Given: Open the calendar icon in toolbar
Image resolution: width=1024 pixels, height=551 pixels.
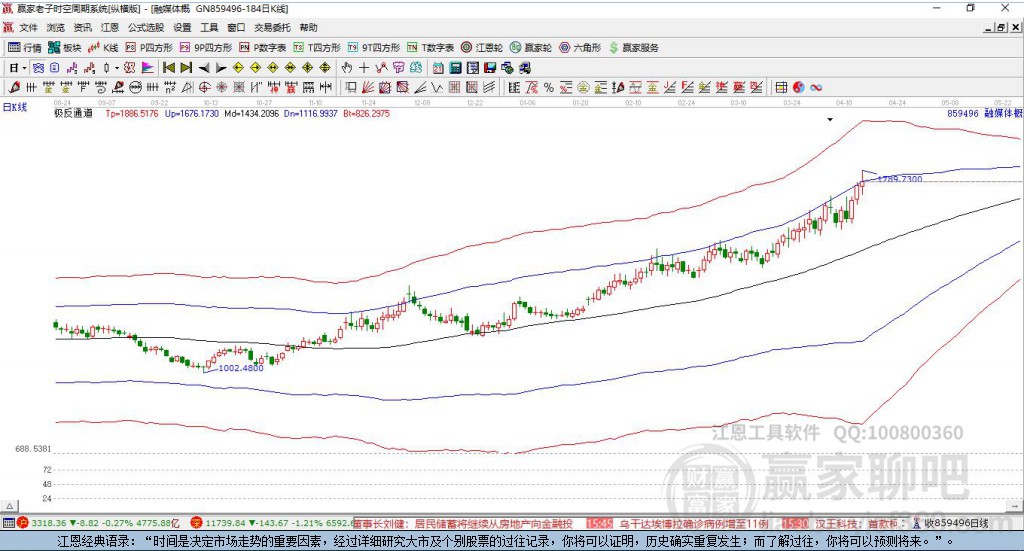Looking at the screenshot, I should click(x=438, y=68).
